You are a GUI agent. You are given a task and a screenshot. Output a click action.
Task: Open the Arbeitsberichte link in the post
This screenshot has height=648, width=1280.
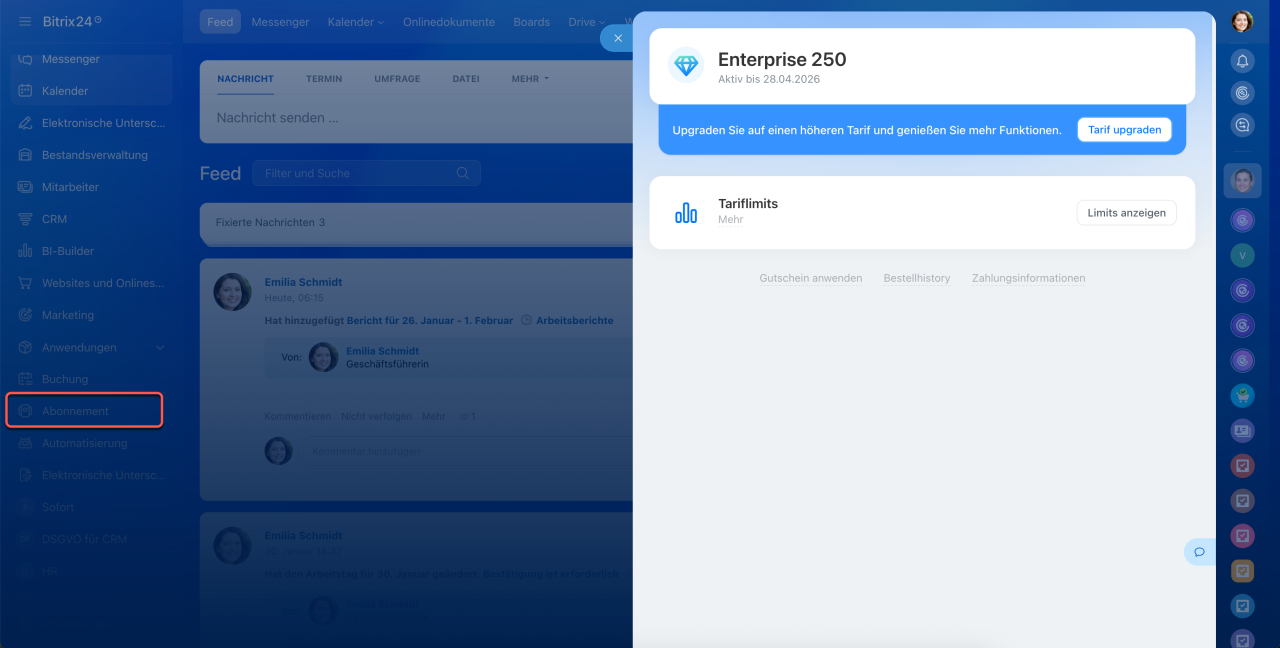click(x=575, y=321)
